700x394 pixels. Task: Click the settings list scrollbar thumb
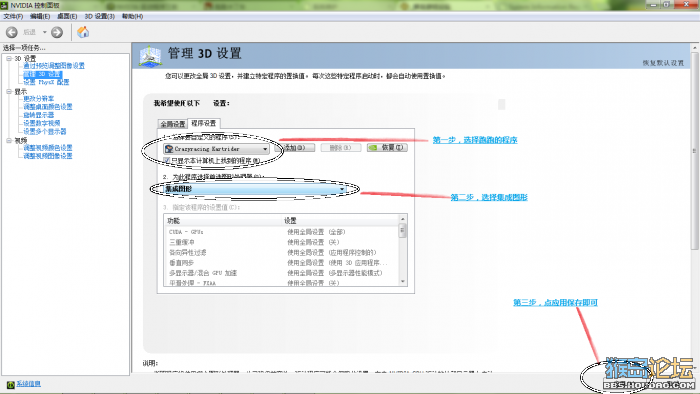403,231
